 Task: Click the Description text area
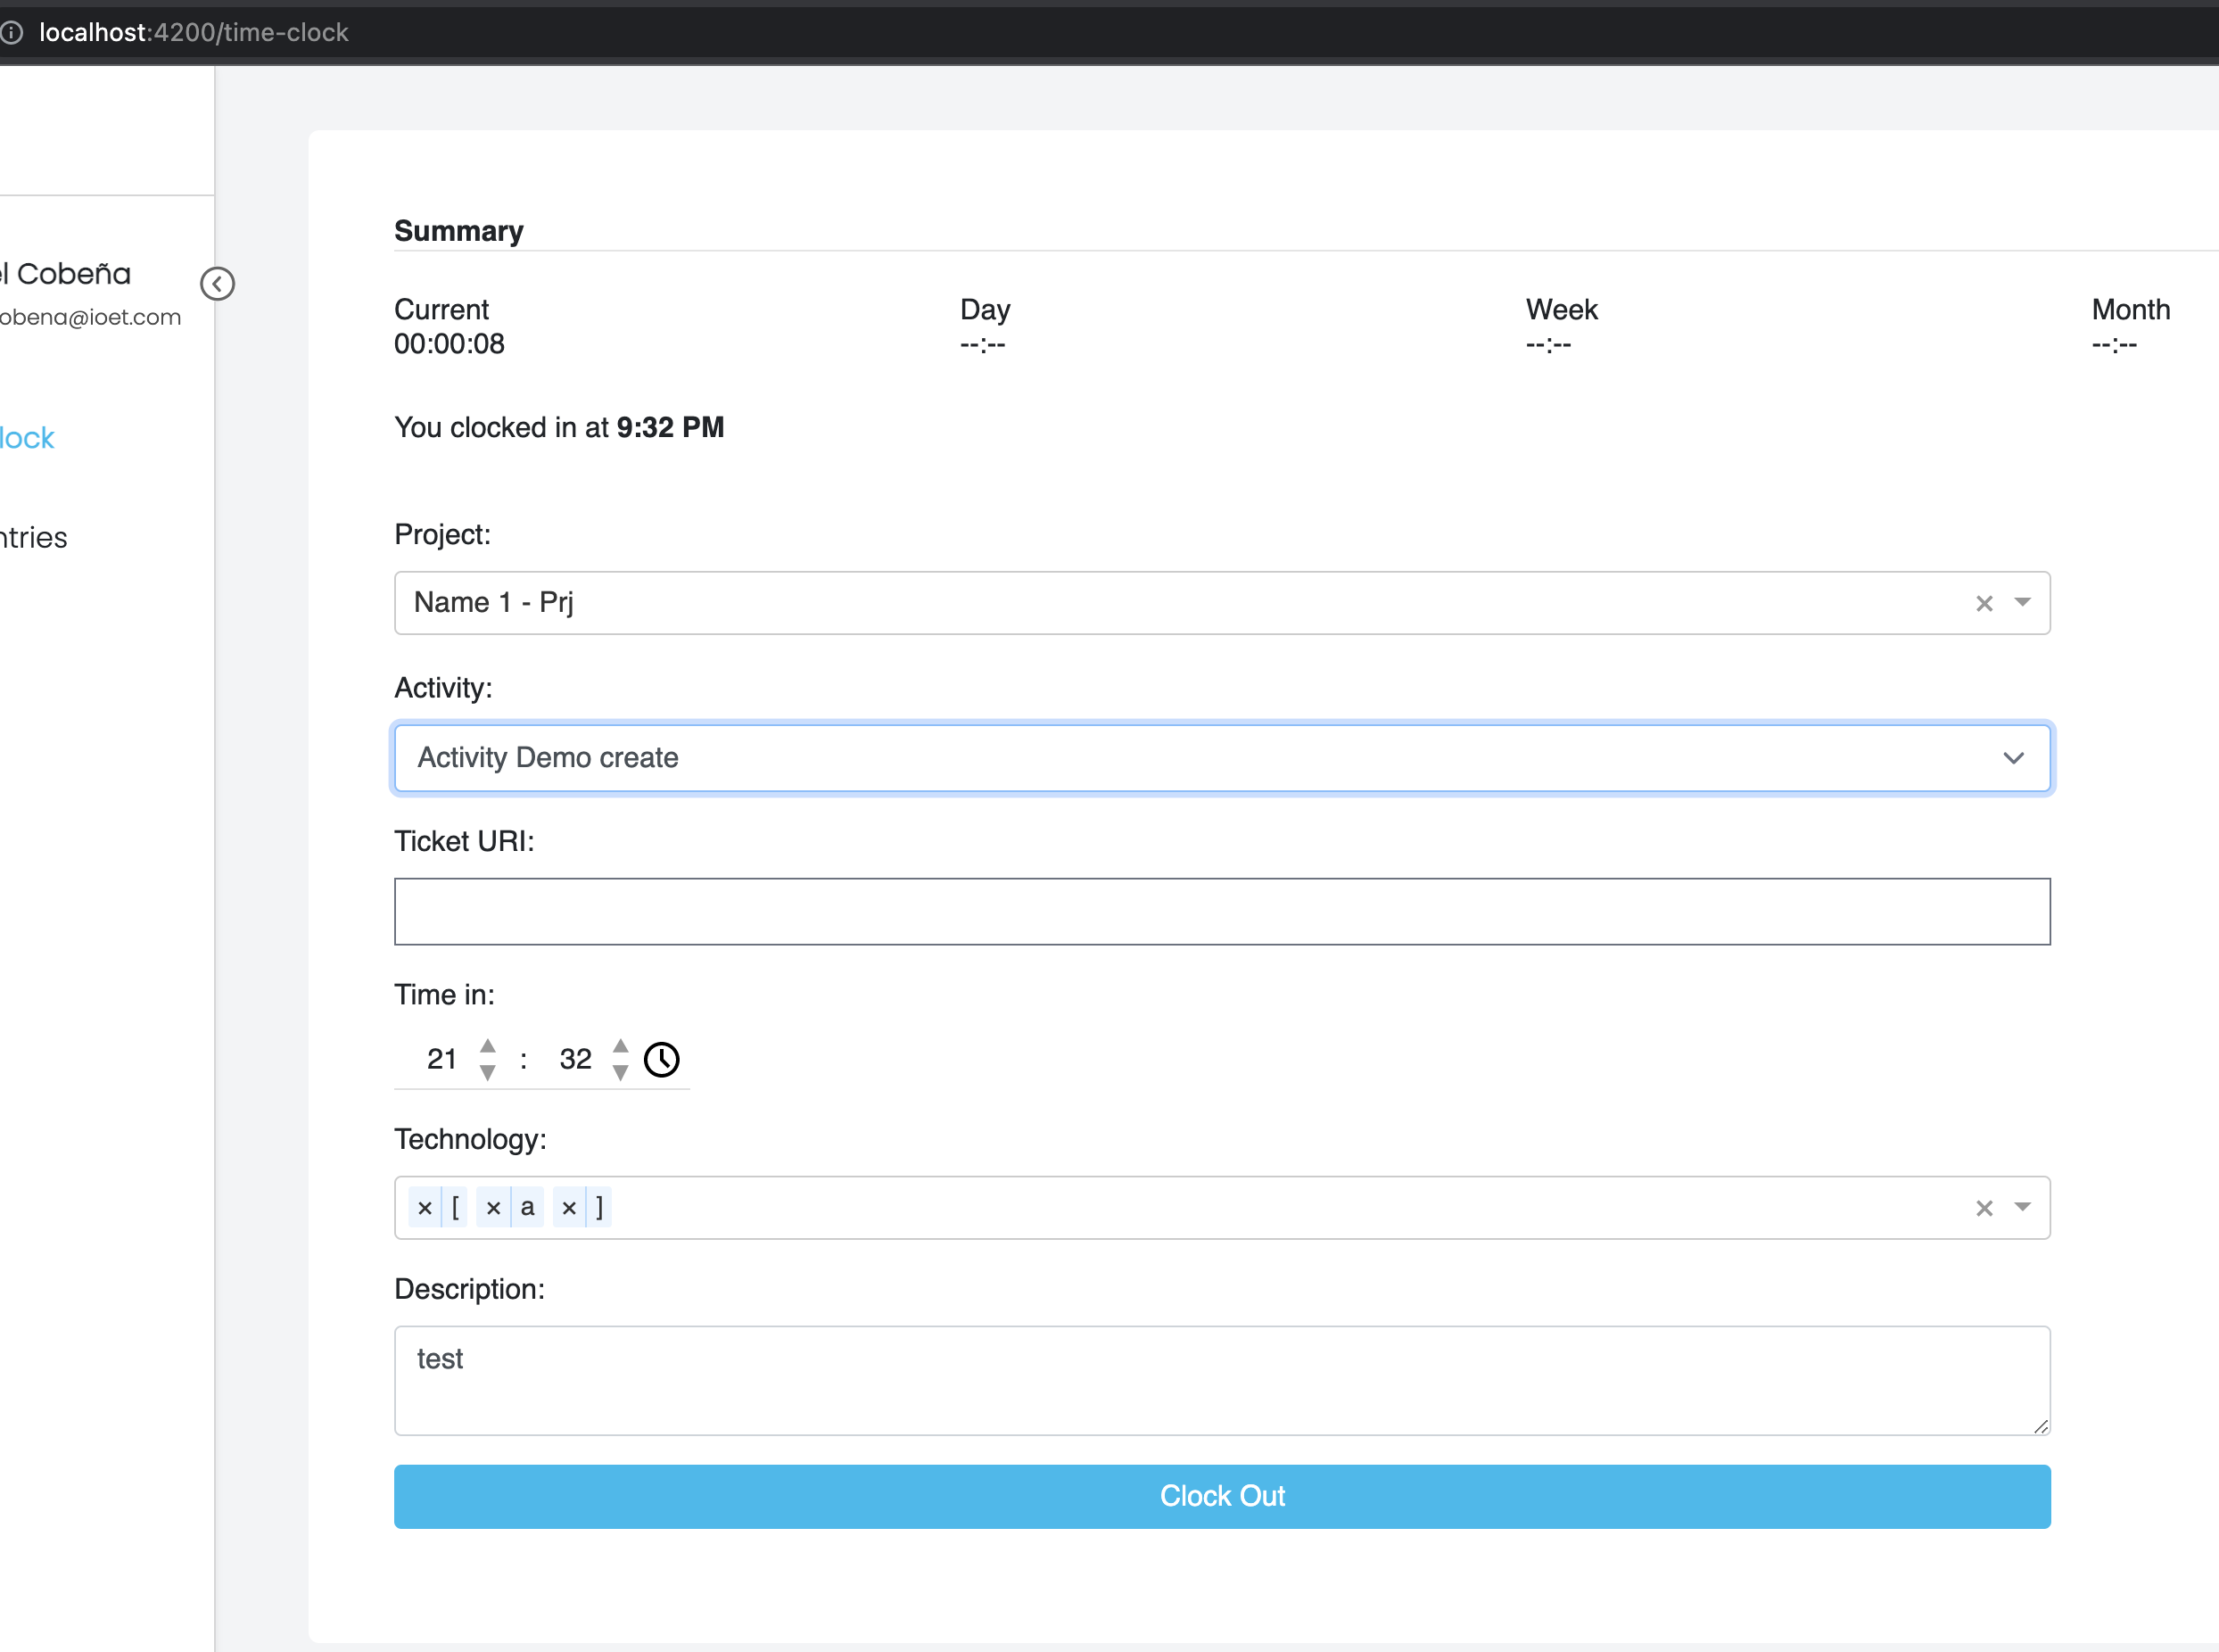pos(1221,1380)
